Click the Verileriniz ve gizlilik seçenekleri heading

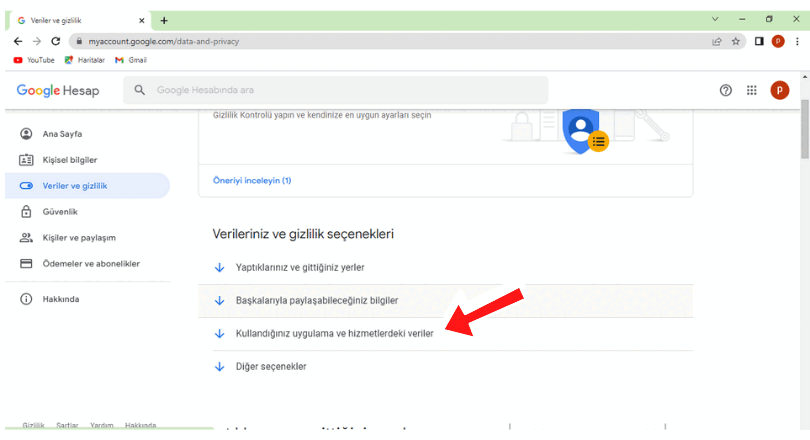point(303,234)
